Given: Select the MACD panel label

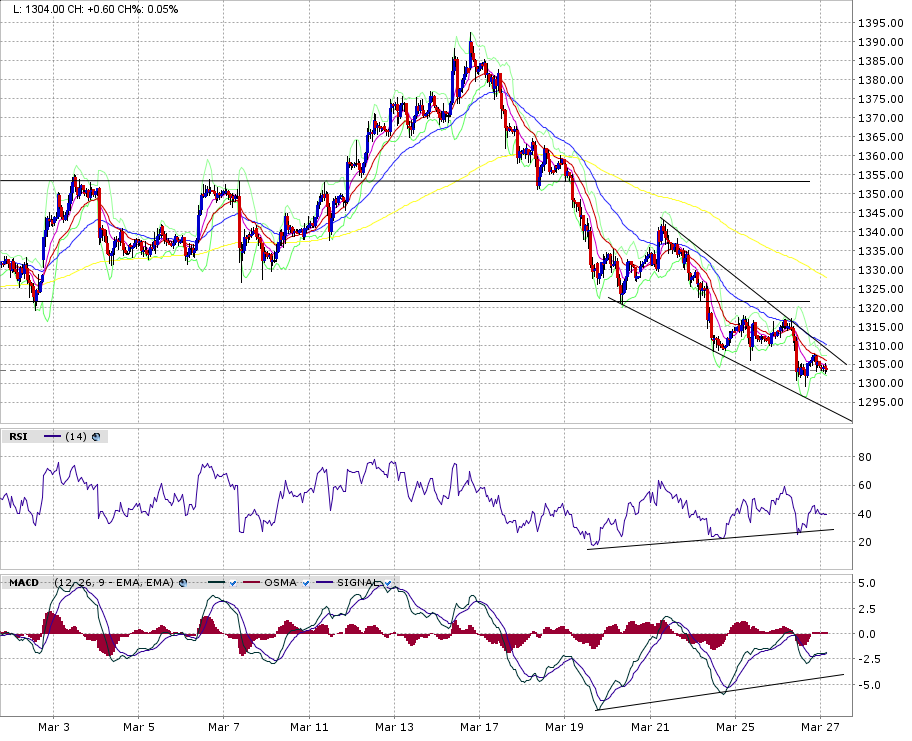Looking at the screenshot, I should pyautogui.click(x=24, y=582).
